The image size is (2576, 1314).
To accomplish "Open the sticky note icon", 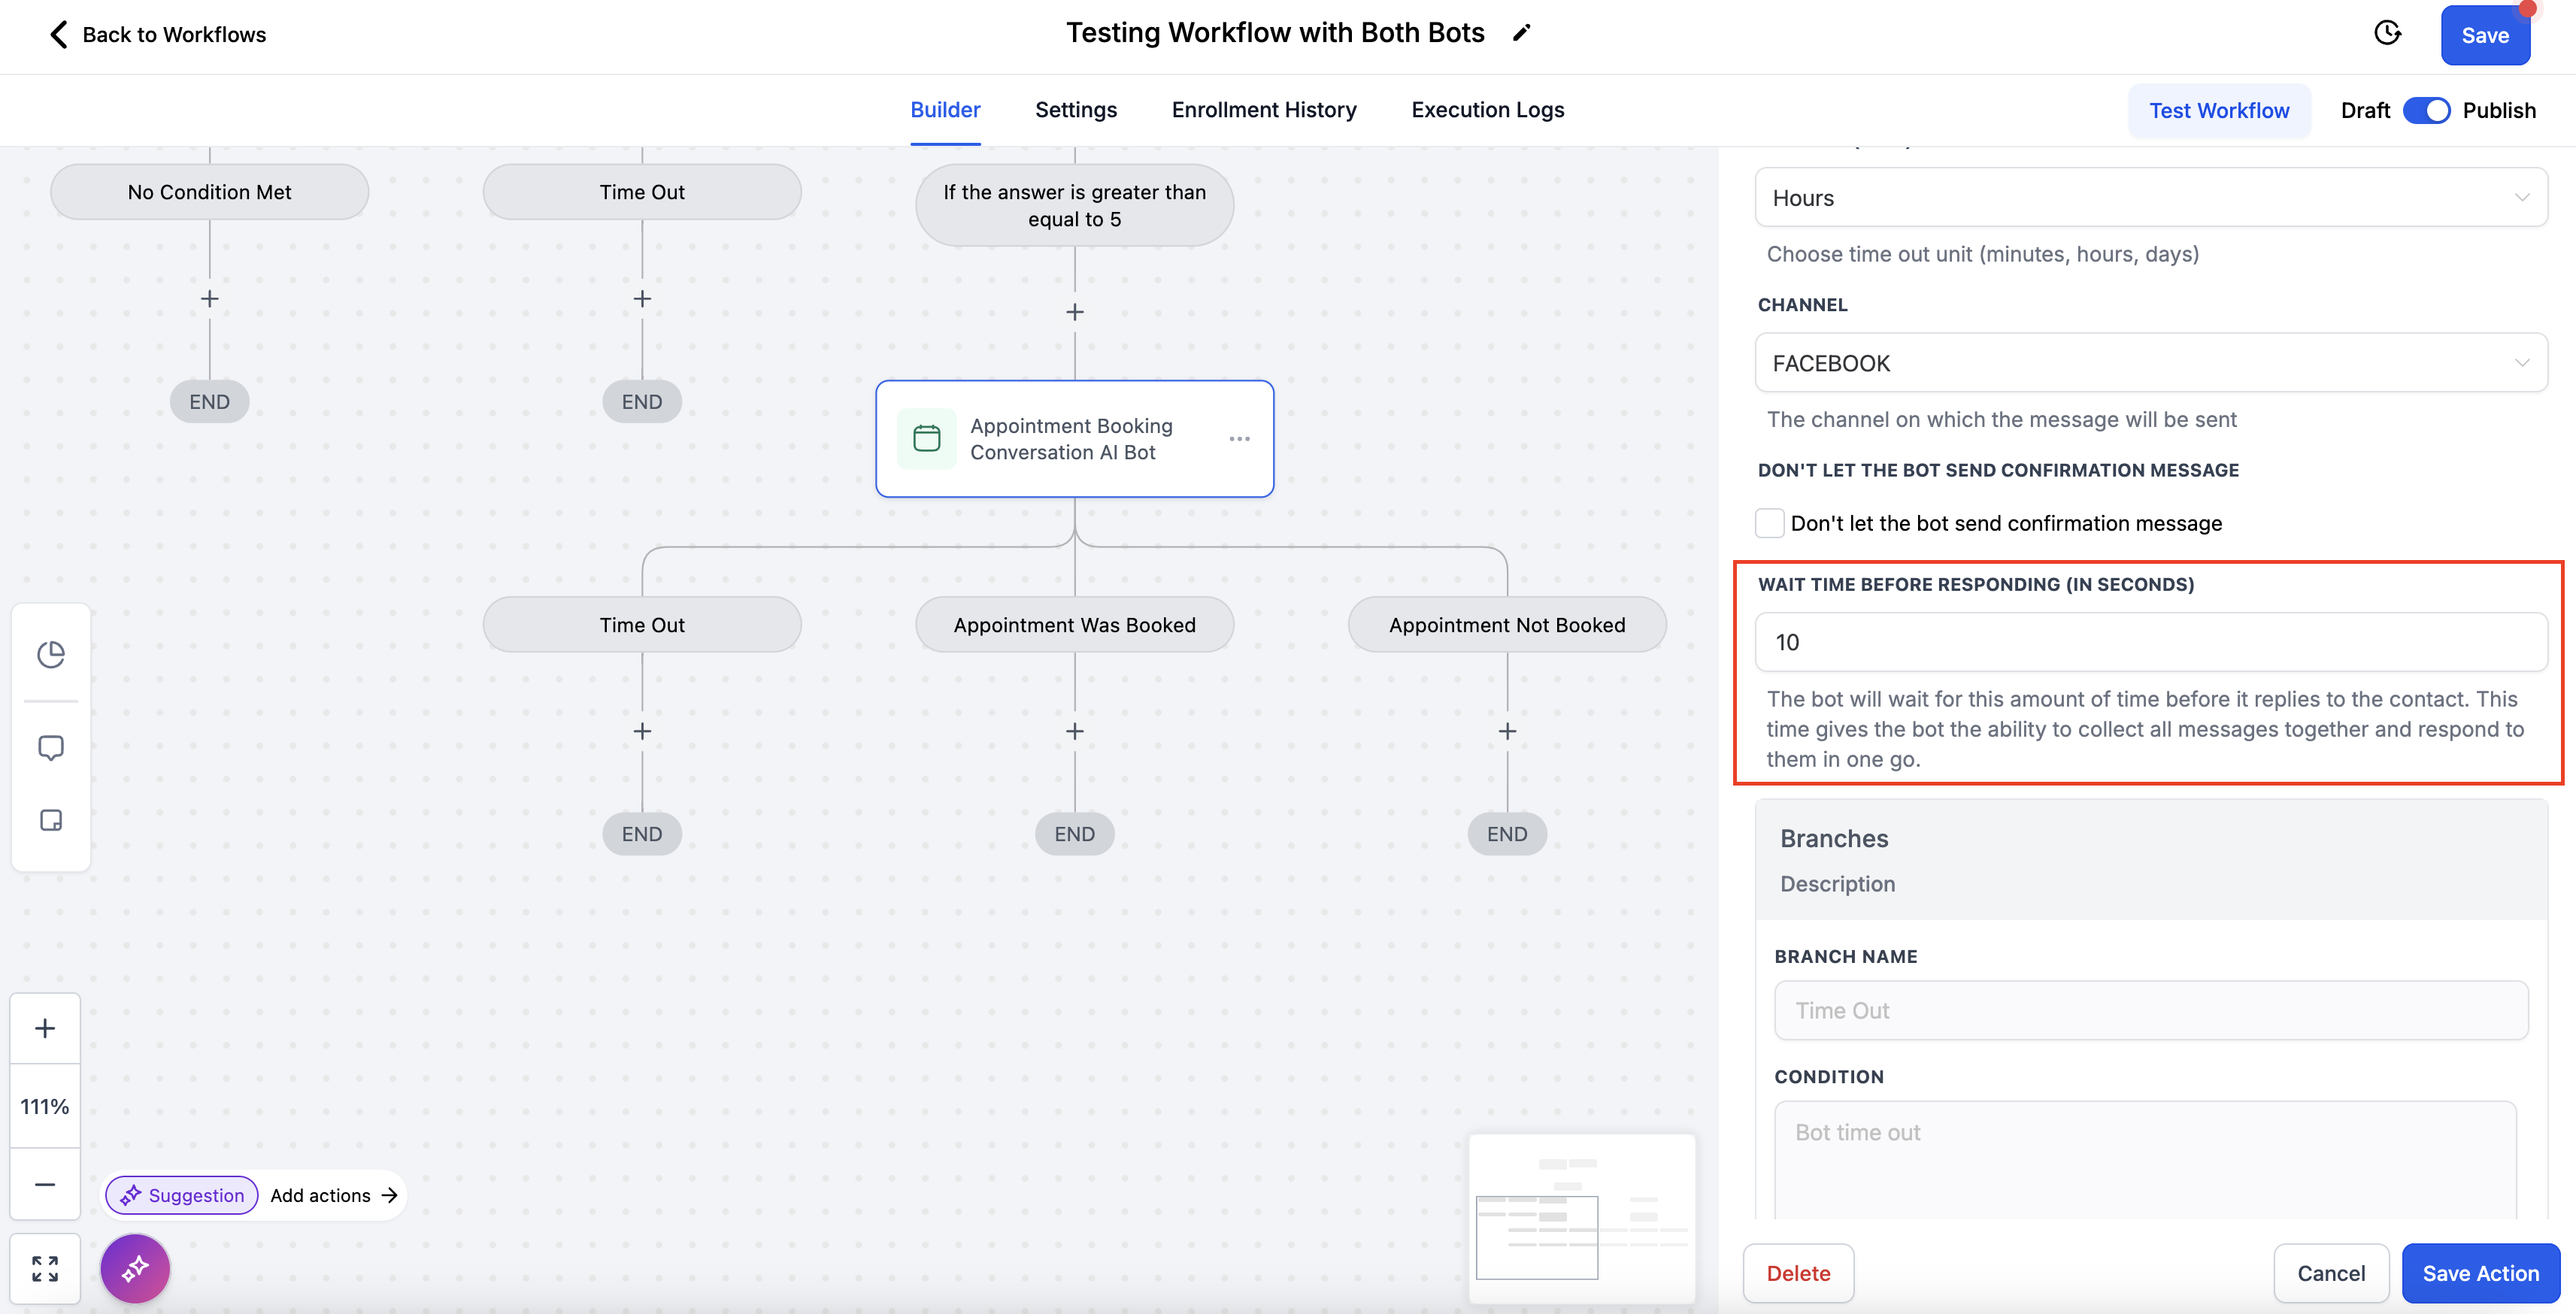I will coord(51,820).
